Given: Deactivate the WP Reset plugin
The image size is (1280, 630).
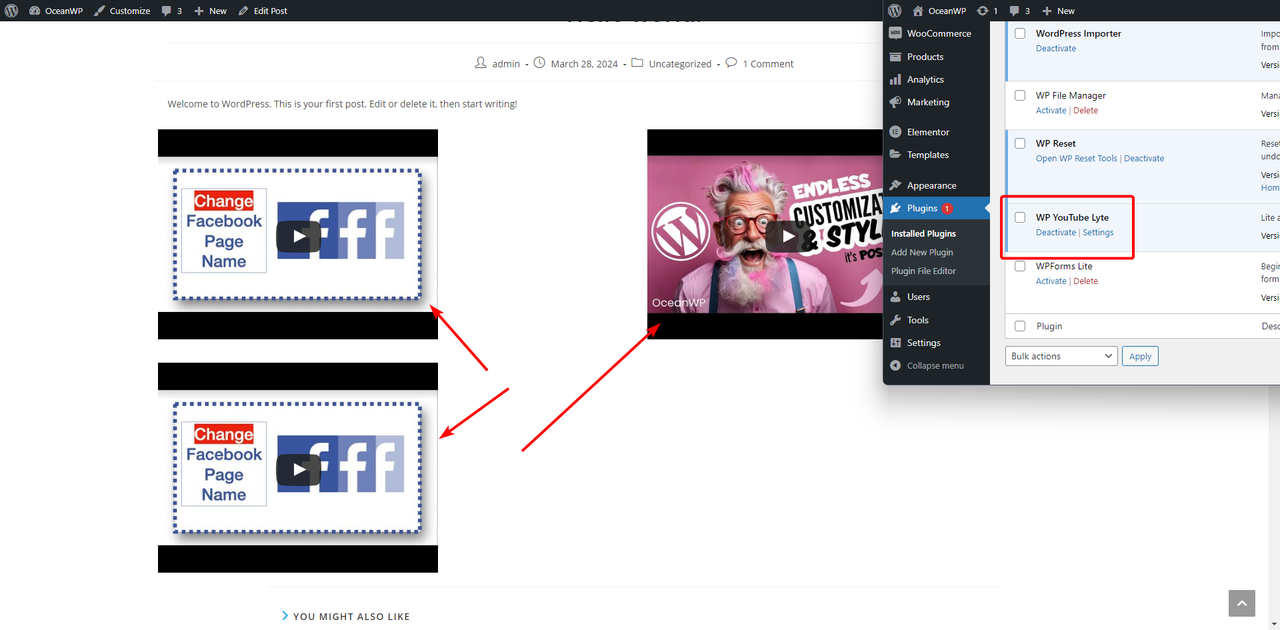Looking at the screenshot, I should point(1144,159).
